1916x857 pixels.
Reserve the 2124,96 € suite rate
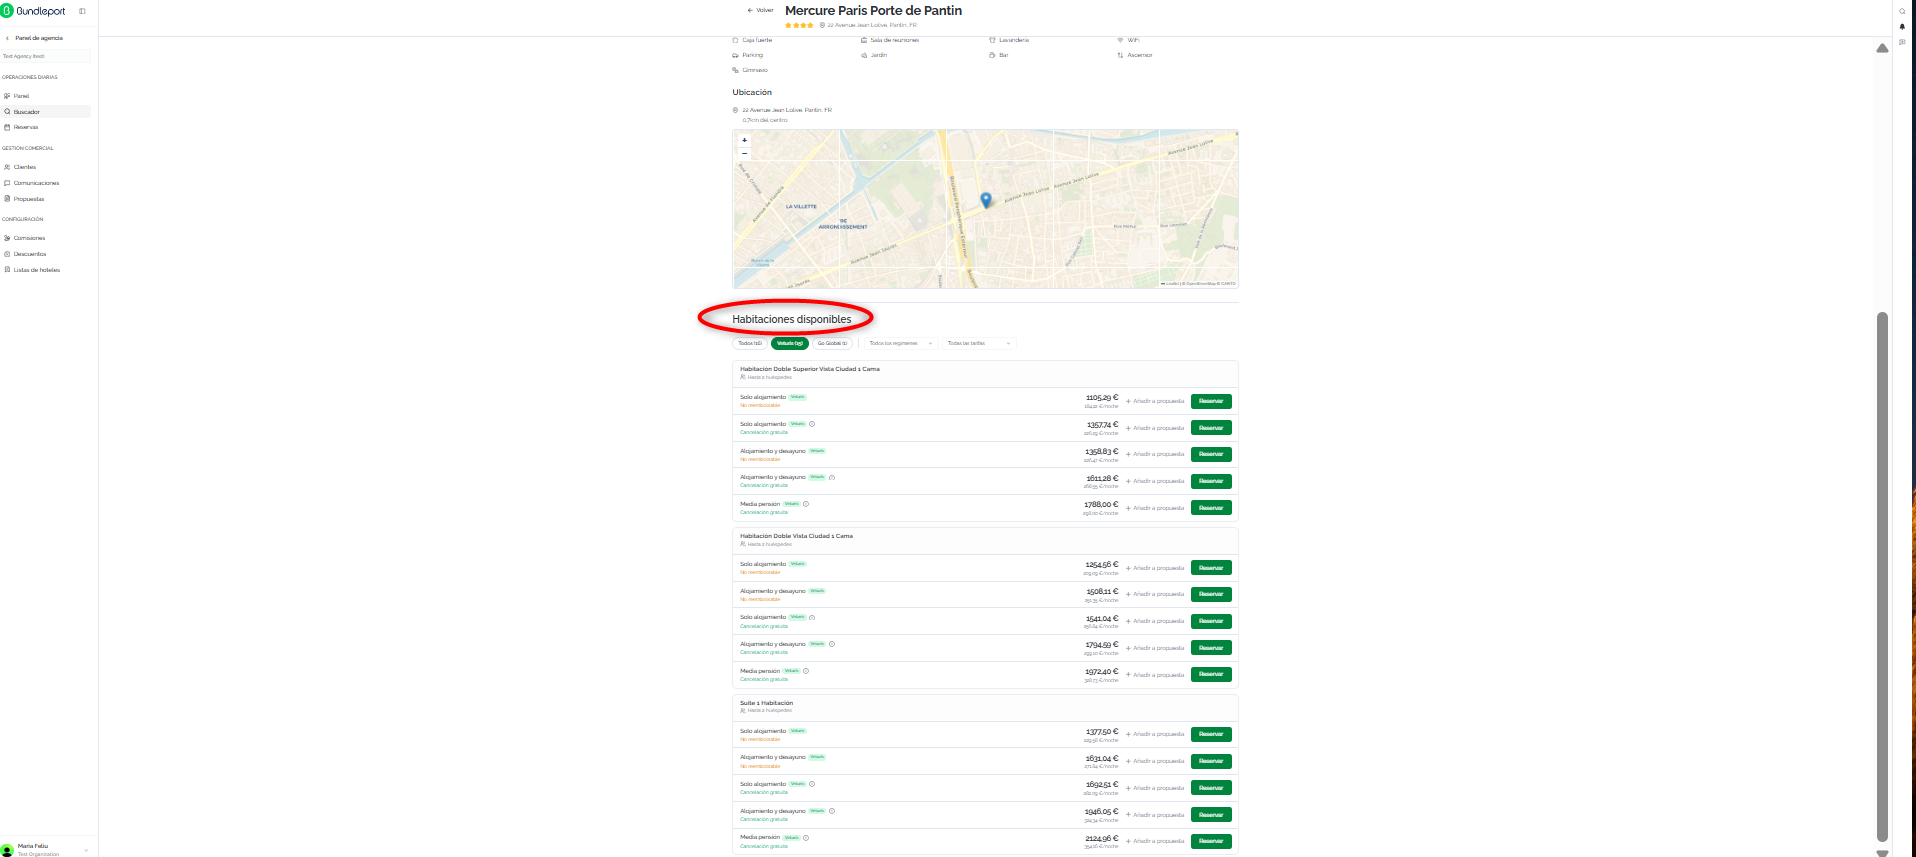(1211, 841)
